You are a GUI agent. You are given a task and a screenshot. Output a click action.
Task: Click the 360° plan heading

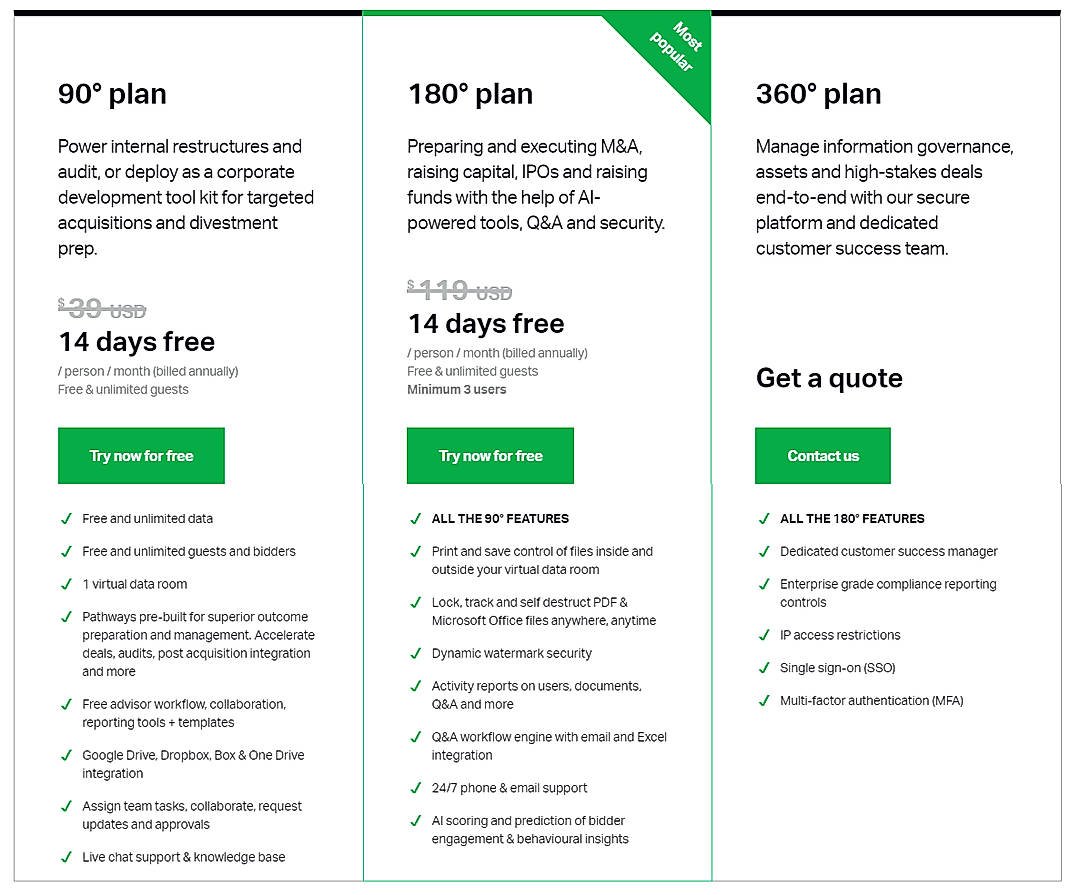tap(818, 93)
